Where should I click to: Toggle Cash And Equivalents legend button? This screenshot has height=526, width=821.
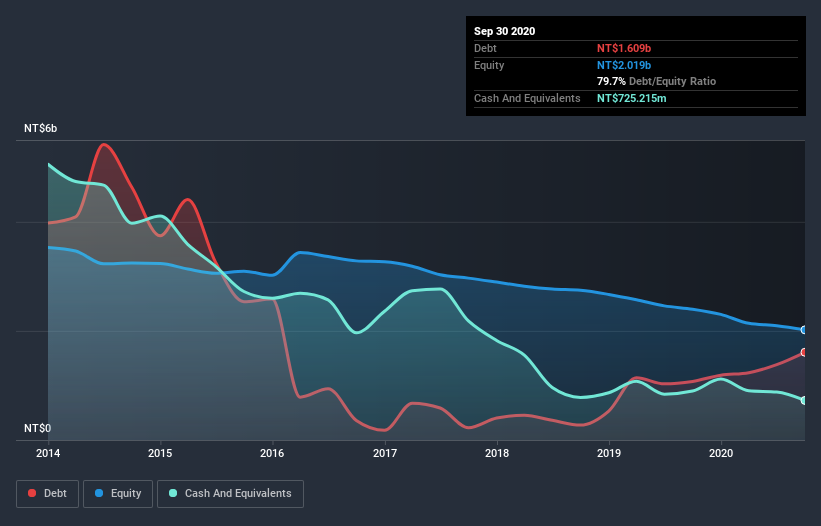230,494
